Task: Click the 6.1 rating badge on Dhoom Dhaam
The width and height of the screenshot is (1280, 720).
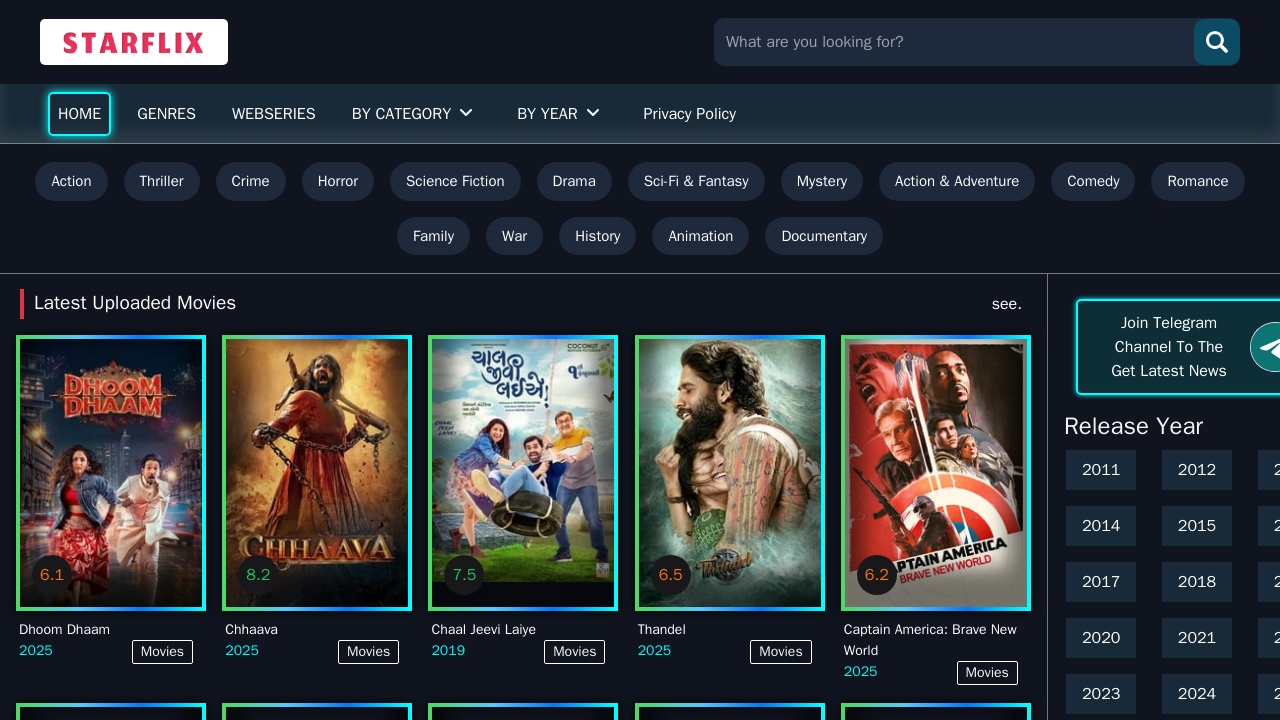Action: click(52, 575)
